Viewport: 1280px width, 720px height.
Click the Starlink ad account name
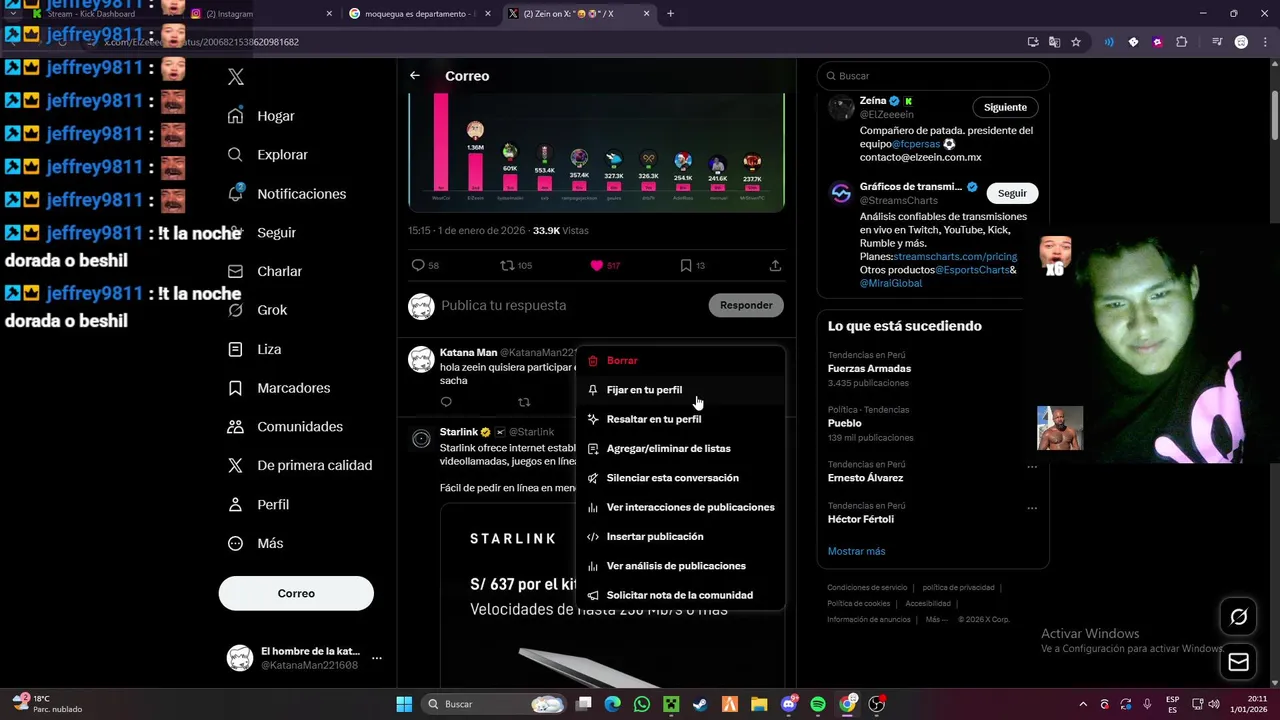tap(459, 432)
